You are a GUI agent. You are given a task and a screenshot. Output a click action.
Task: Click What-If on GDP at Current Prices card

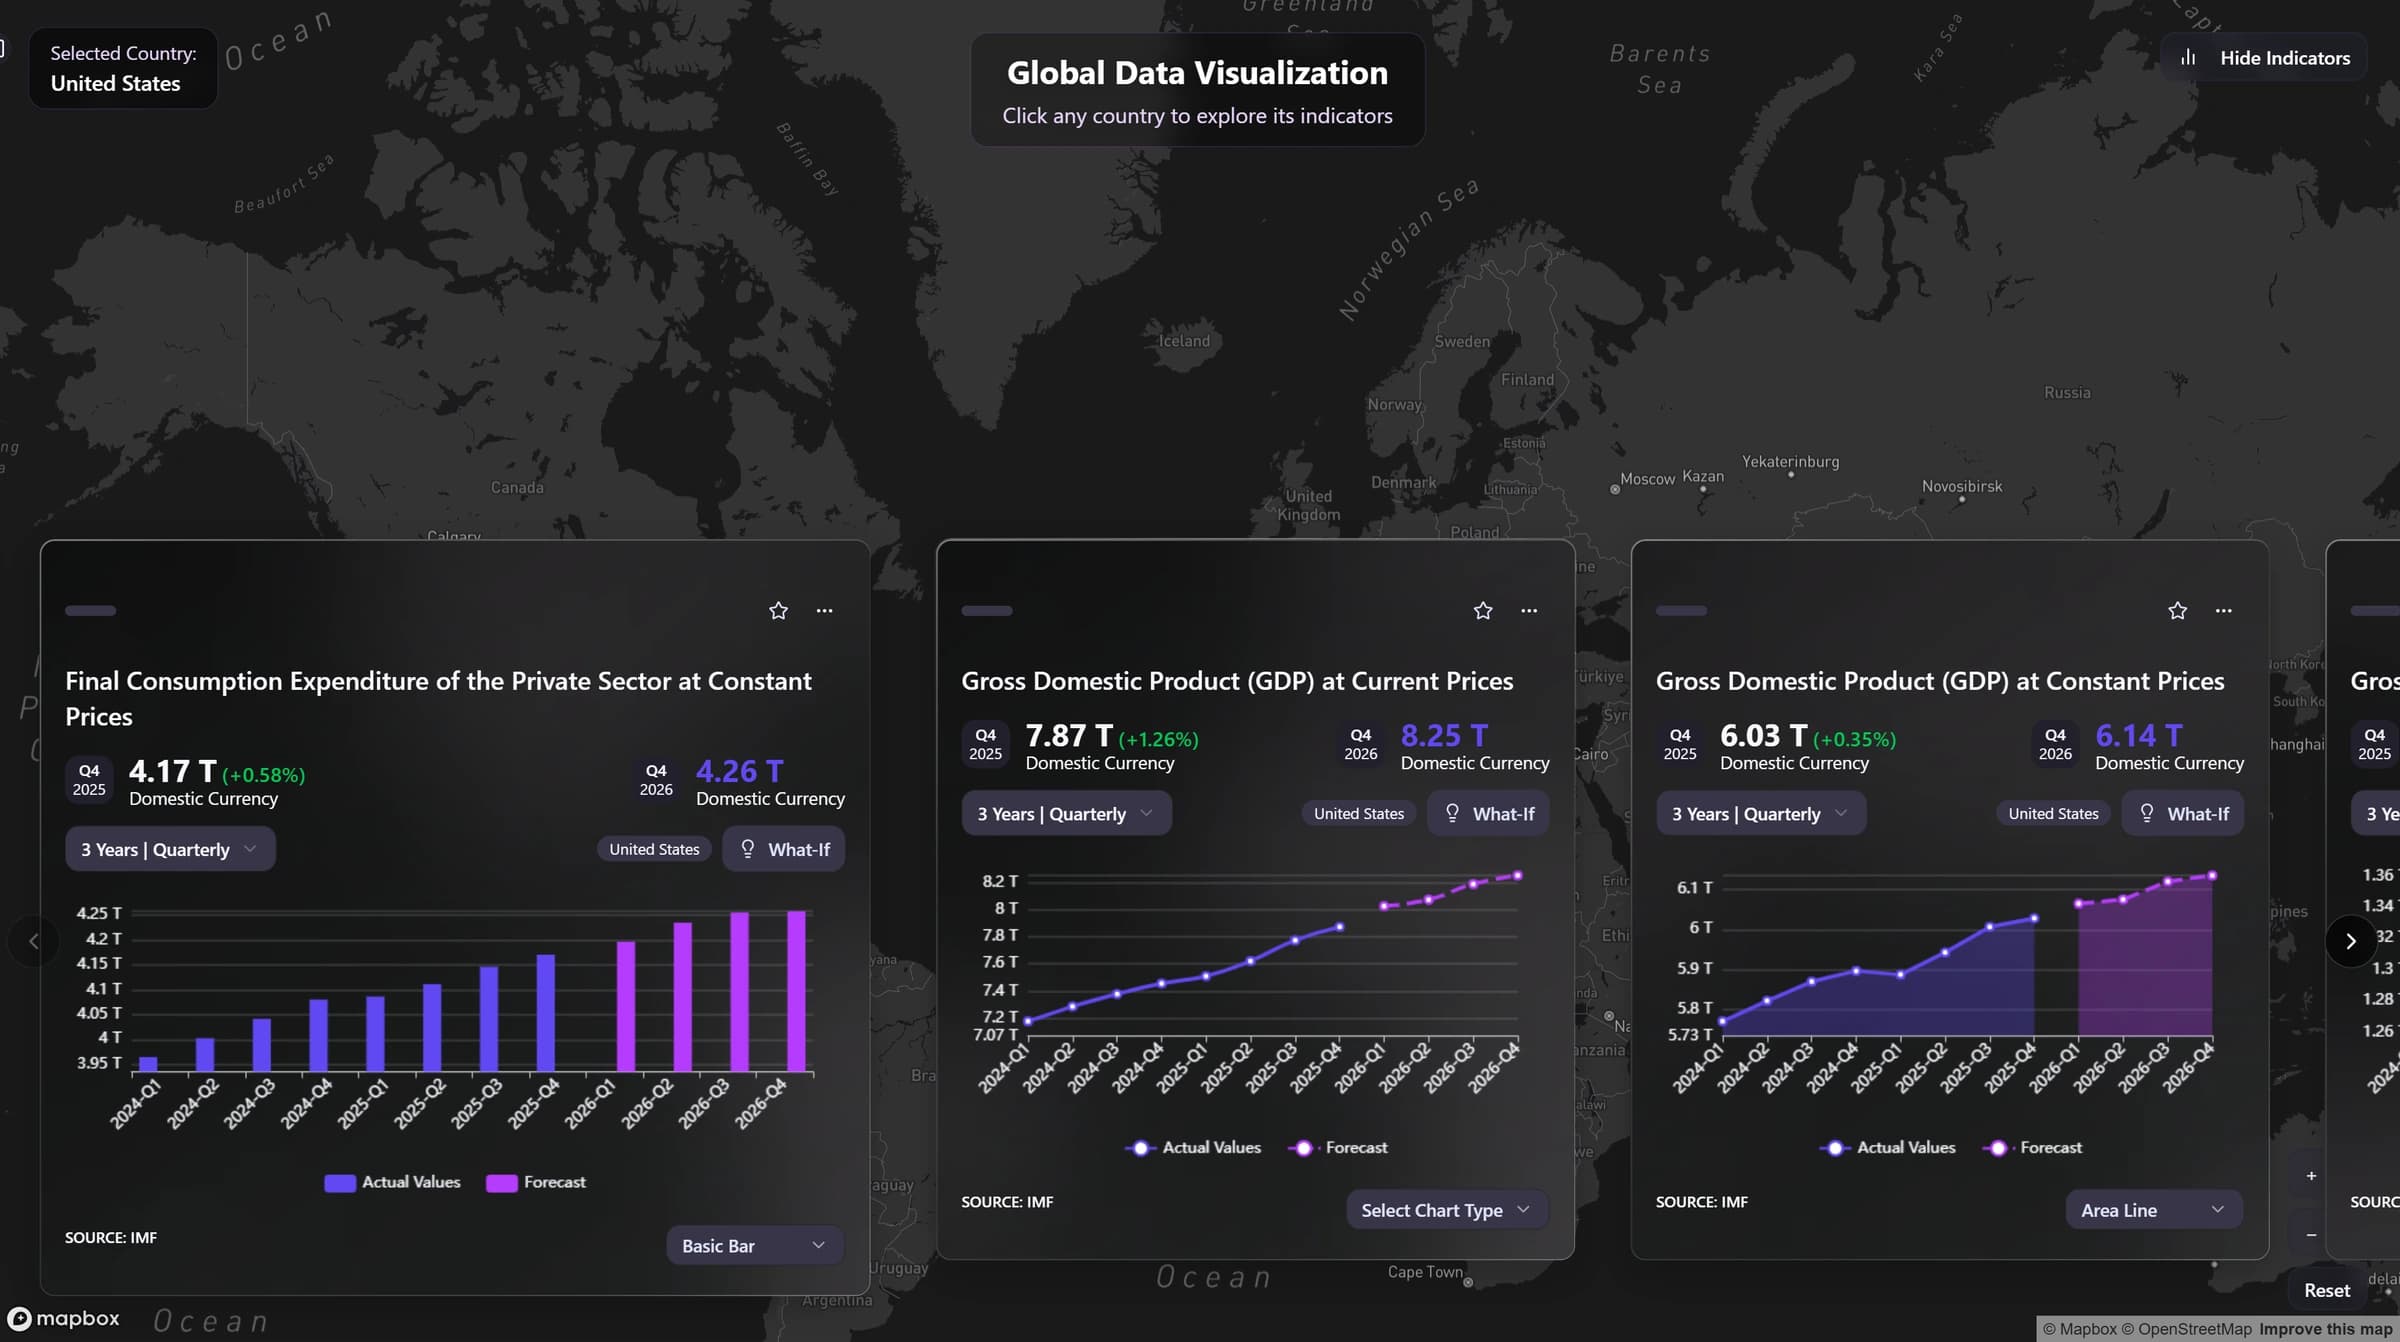coord(1488,813)
